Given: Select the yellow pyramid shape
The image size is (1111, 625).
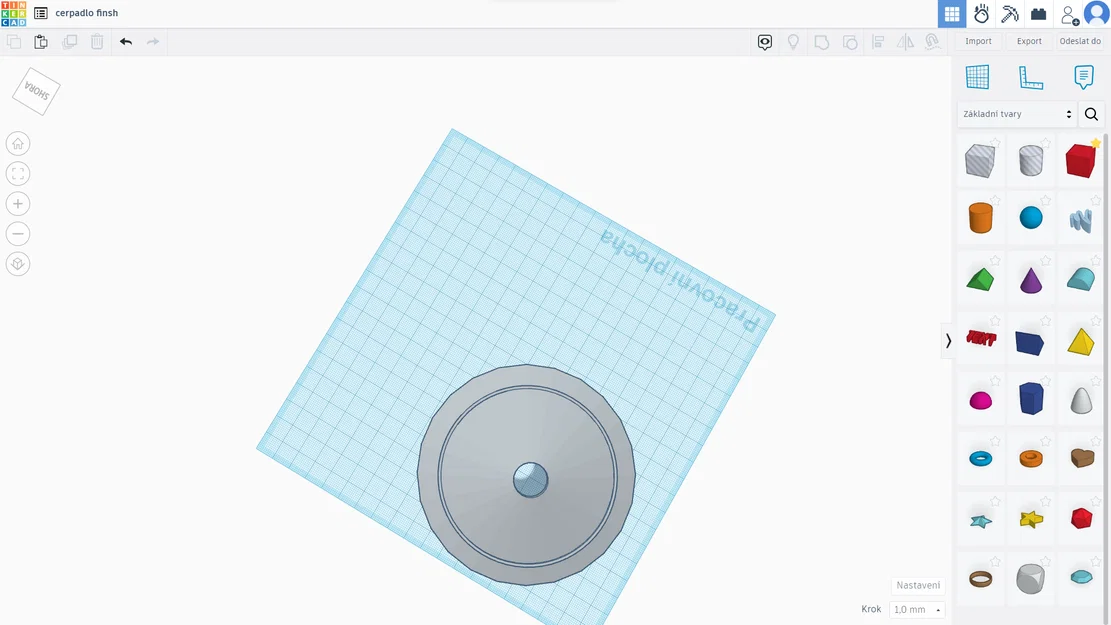Looking at the screenshot, I should click(1081, 341).
